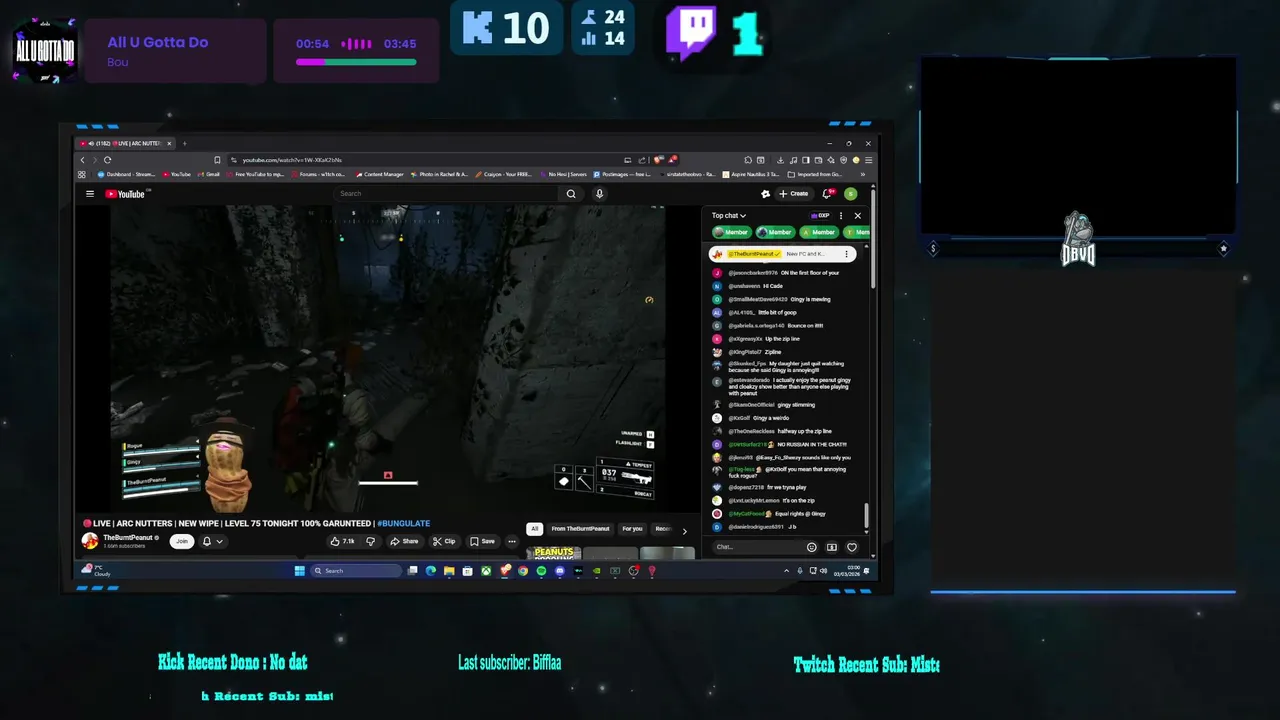Click the YouTube logo
Screen dimensions: 1280x720
pos(126,194)
